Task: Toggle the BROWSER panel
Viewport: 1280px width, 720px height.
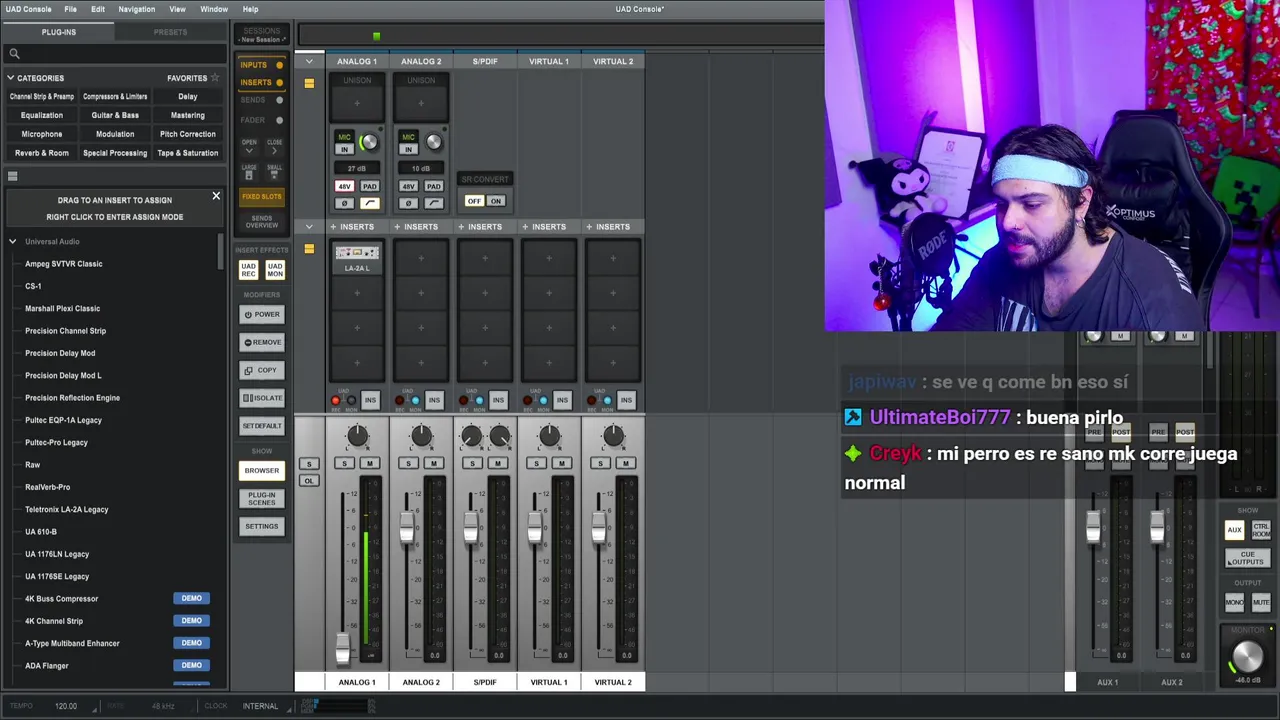Action: [x=262, y=471]
